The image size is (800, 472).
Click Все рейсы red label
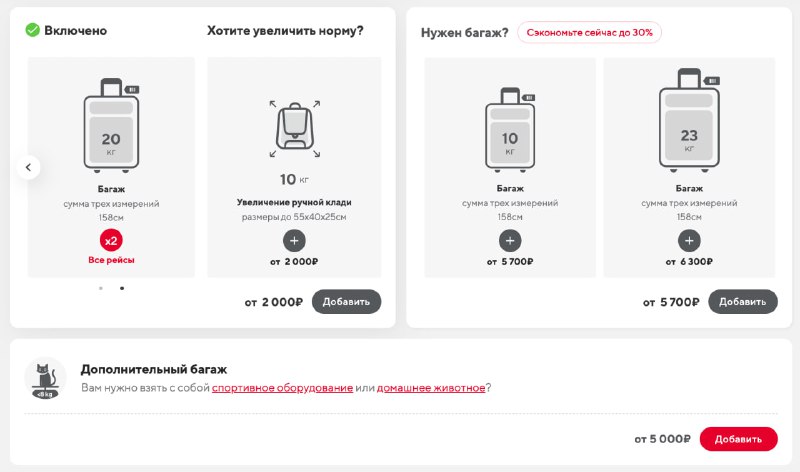pos(111,260)
